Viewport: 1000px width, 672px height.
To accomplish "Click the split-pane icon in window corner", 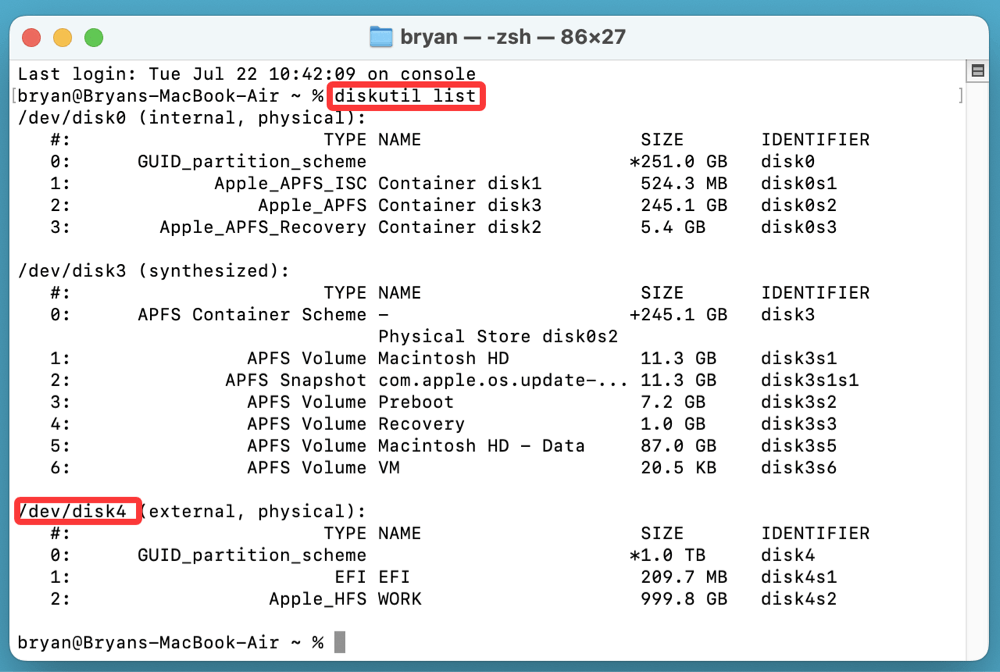I will pyautogui.click(x=978, y=71).
